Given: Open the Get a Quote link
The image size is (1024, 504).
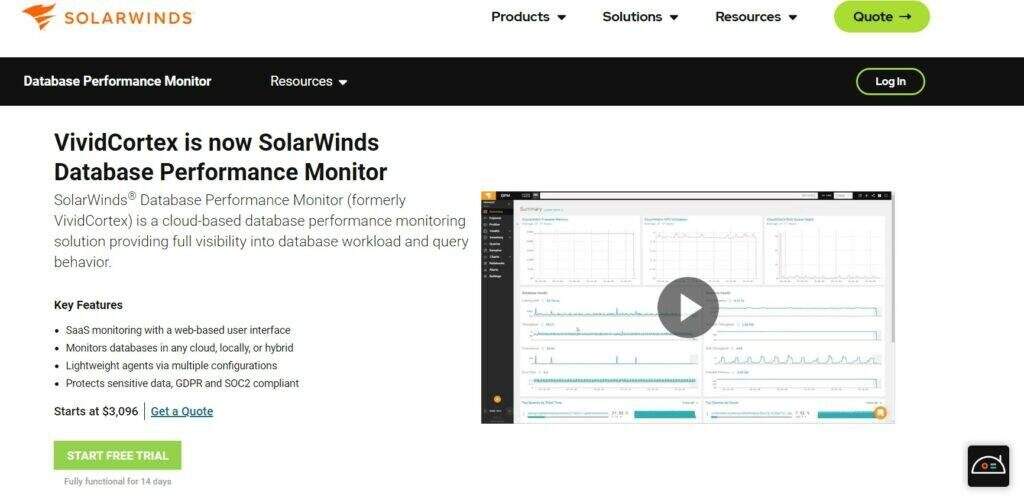Looking at the screenshot, I should [x=182, y=411].
